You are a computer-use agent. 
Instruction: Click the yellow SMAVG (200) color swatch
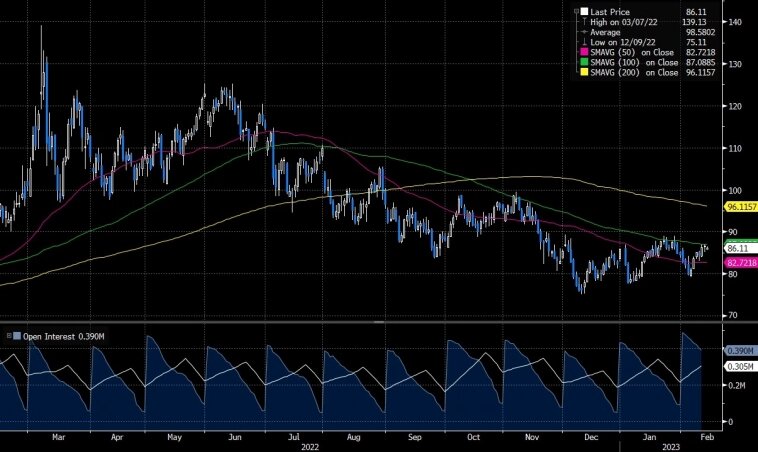tap(584, 73)
